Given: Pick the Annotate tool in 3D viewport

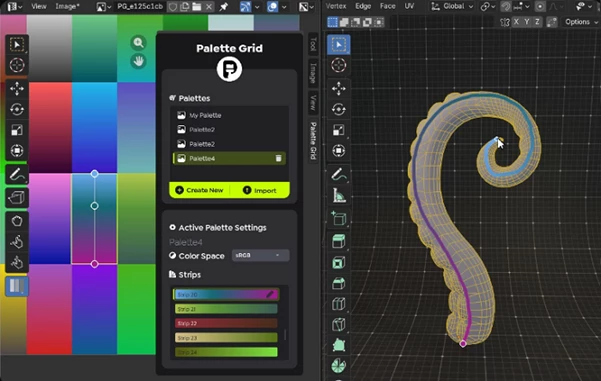Looking at the screenshot, I should pyautogui.click(x=338, y=174).
